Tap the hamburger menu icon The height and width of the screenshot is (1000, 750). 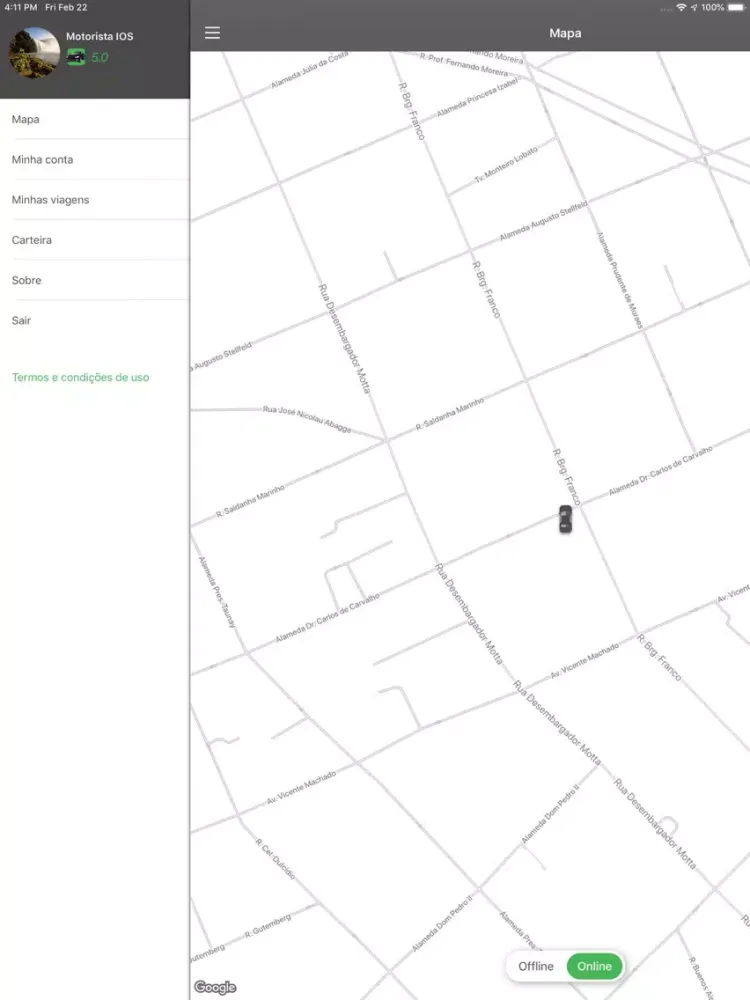[x=212, y=33]
